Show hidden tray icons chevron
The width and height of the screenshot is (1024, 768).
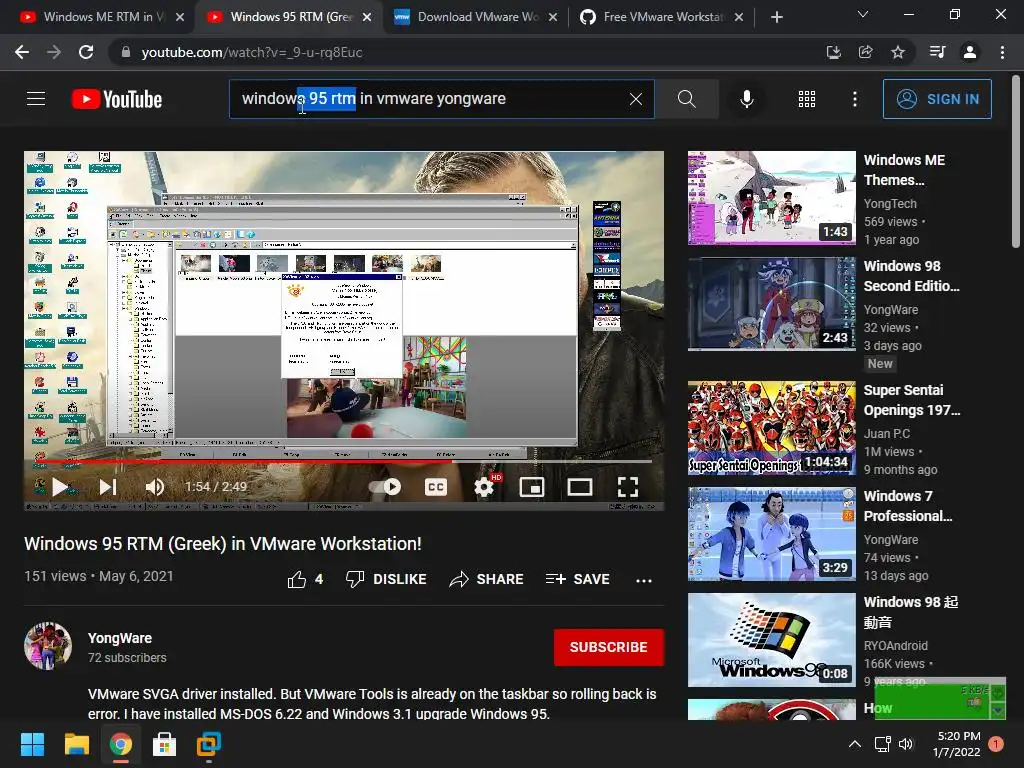click(x=854, y=744)
